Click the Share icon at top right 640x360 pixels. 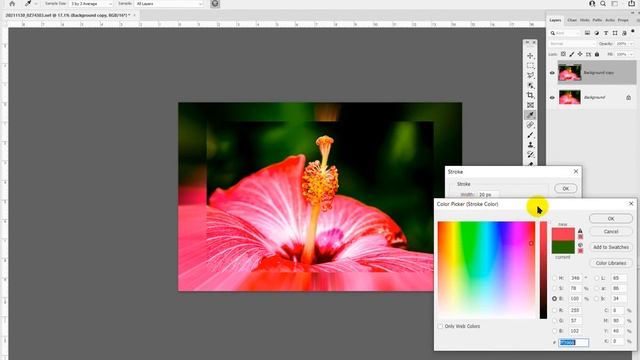632,4
